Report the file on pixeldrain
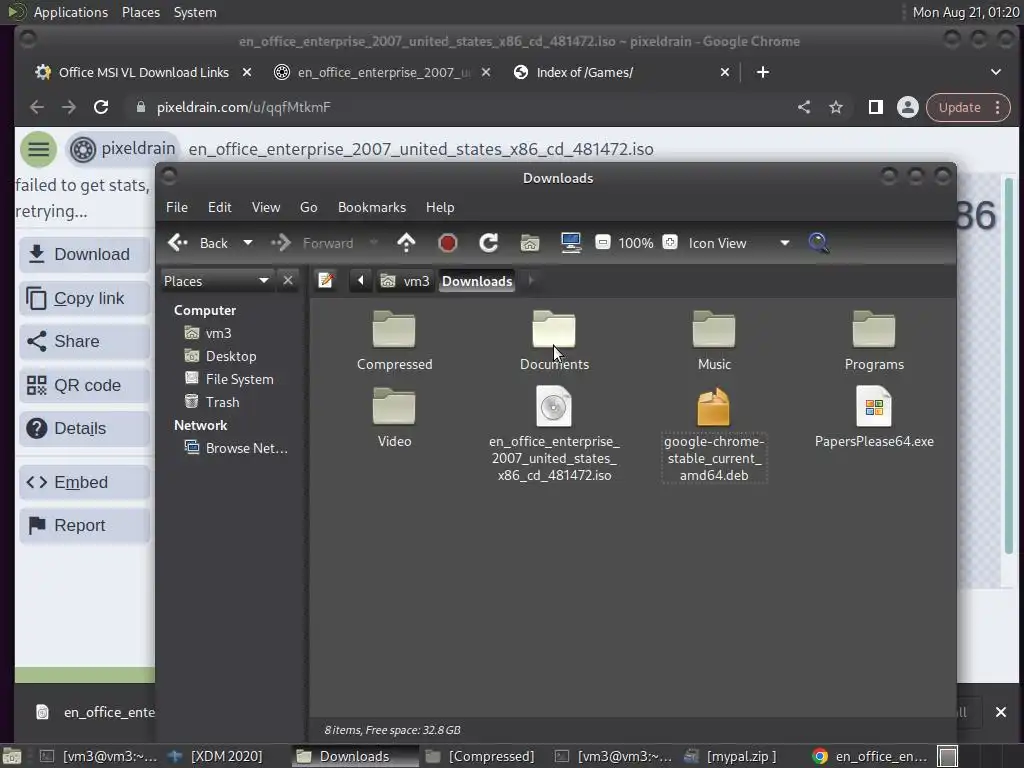This screenshot has width=1024, height=768. [85, 525]
